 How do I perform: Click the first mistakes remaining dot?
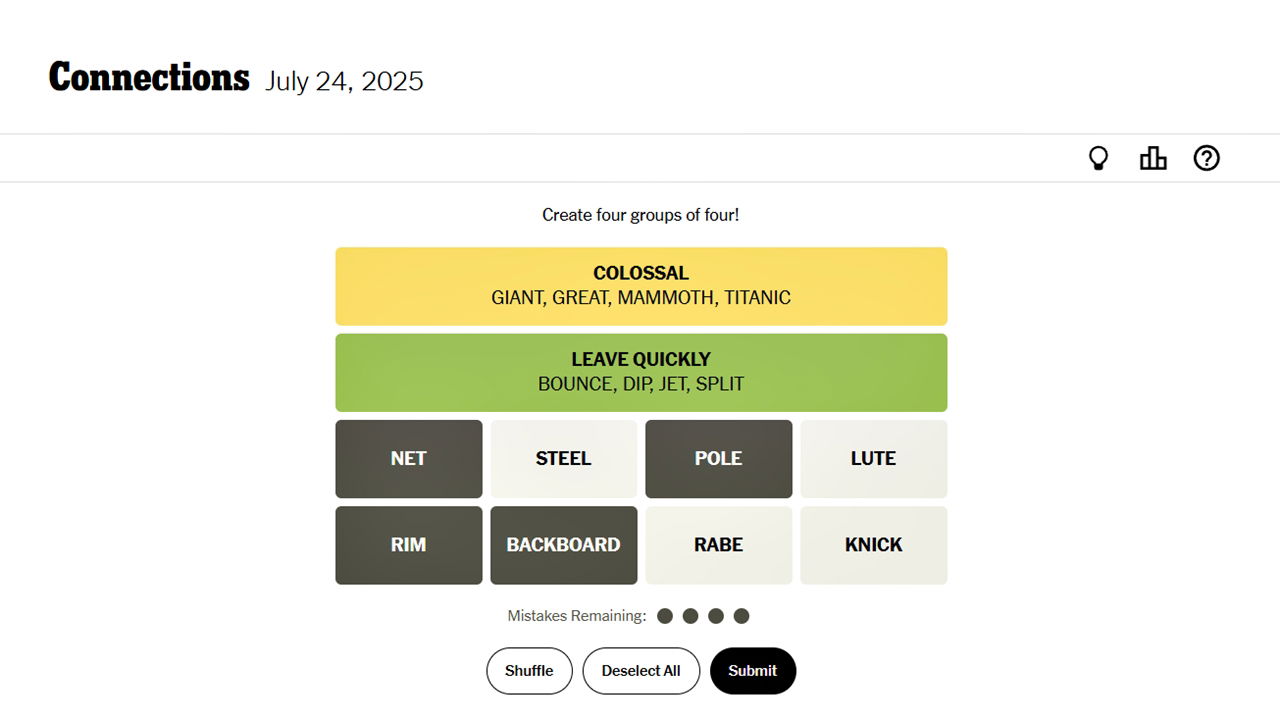[665, 616]
